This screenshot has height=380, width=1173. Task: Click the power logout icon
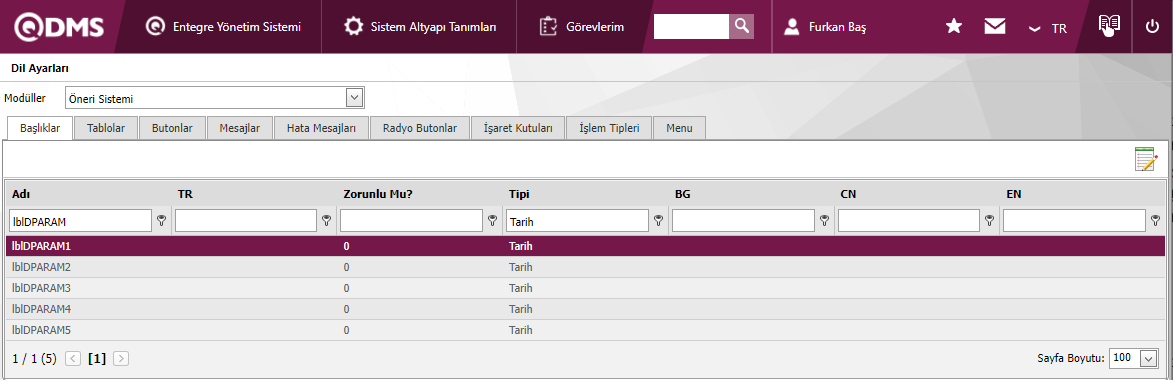(1152, 27)
